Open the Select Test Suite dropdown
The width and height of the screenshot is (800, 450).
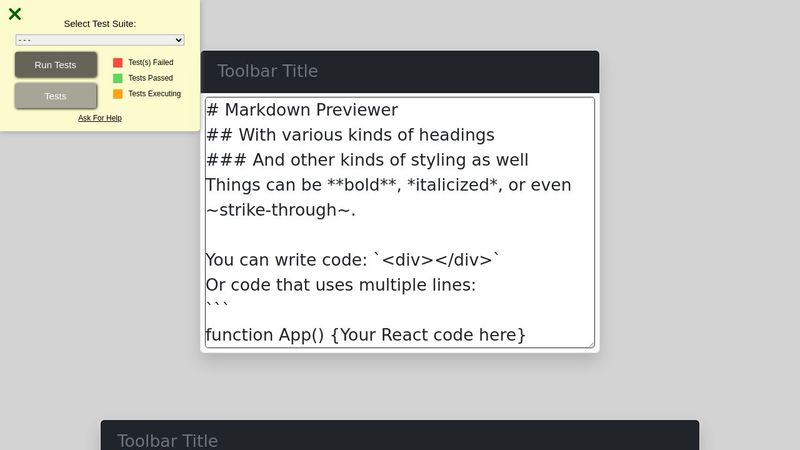click(x=99, y=40)
